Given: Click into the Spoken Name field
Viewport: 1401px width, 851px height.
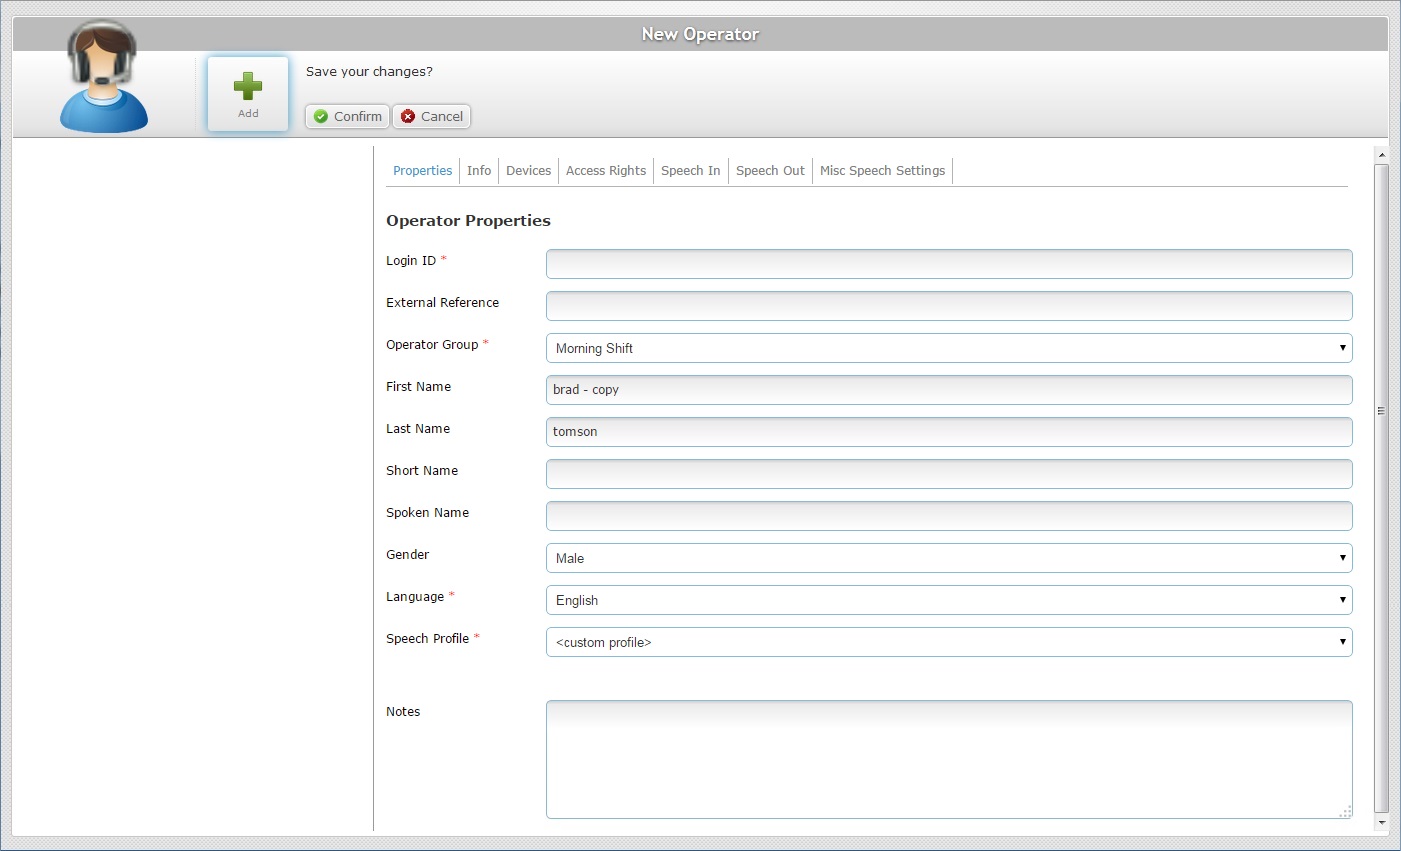Looking at the screenshot, I should (x=949, y=516).
